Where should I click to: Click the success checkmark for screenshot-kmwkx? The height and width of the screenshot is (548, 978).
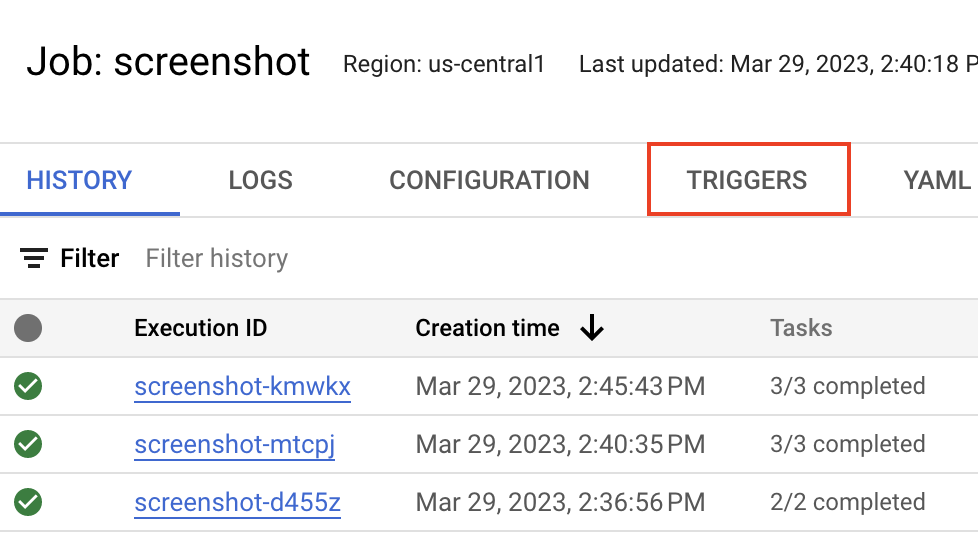(28, 386)
